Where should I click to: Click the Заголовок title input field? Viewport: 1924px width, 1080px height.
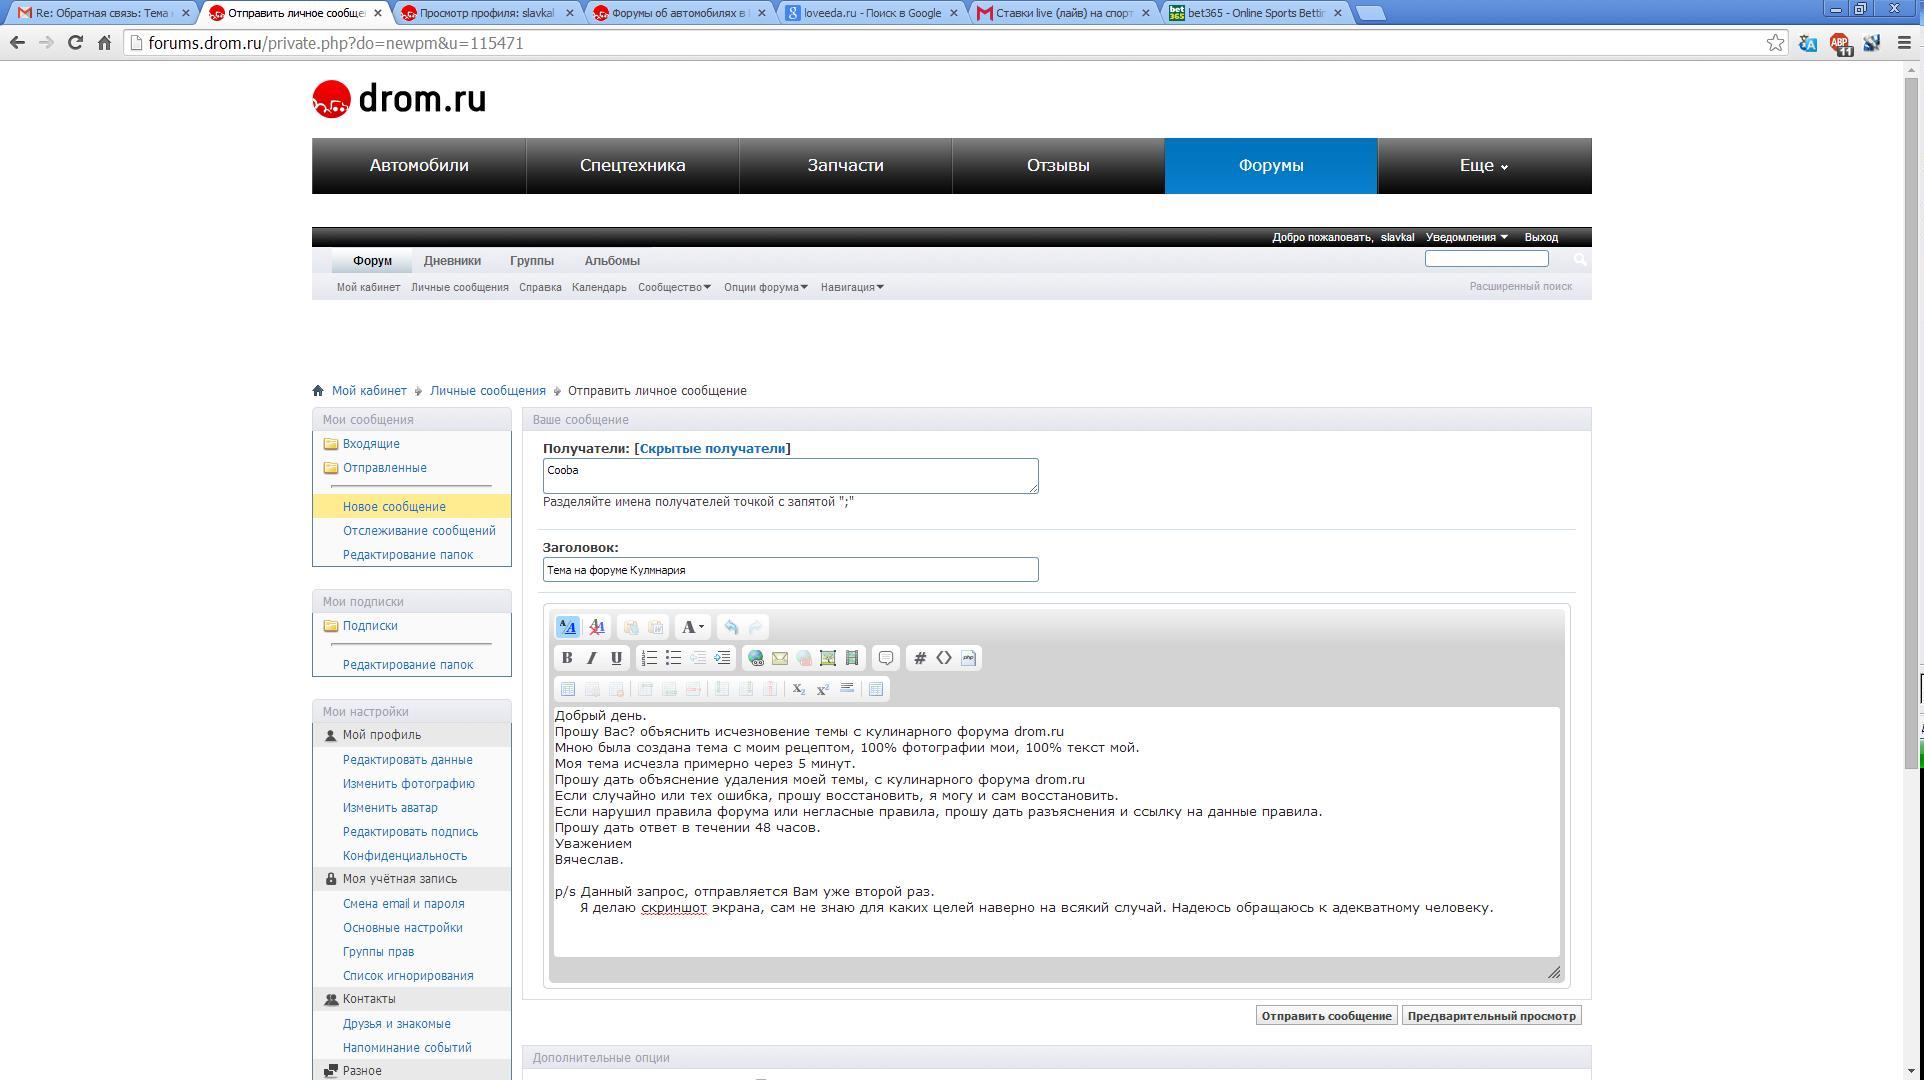coord(790,570)
